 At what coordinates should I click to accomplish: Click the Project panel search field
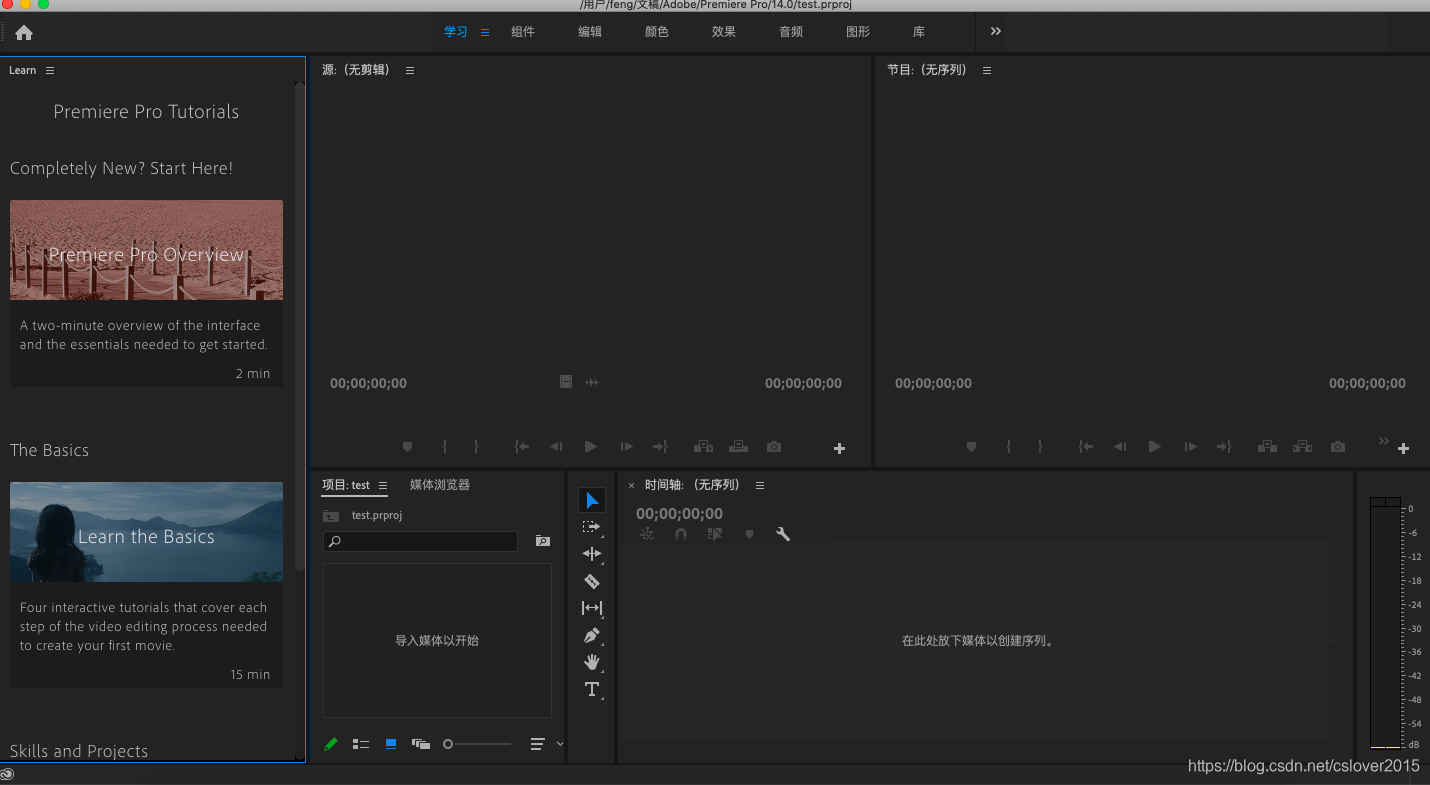(x=420, y=541)
